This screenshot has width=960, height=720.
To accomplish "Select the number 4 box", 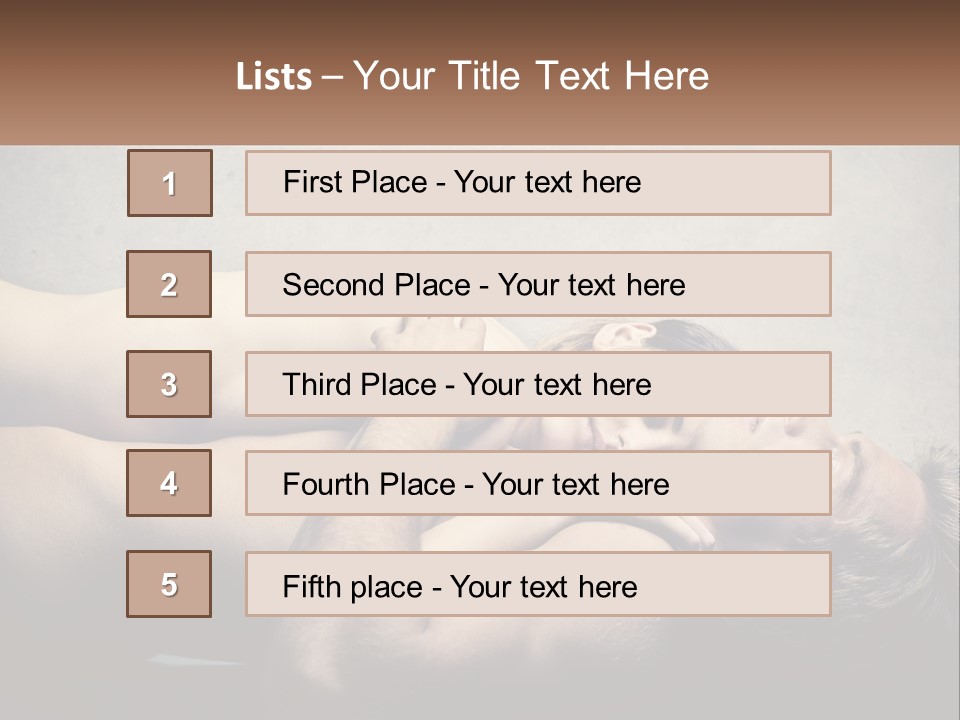I will click(x=169, y=483).
